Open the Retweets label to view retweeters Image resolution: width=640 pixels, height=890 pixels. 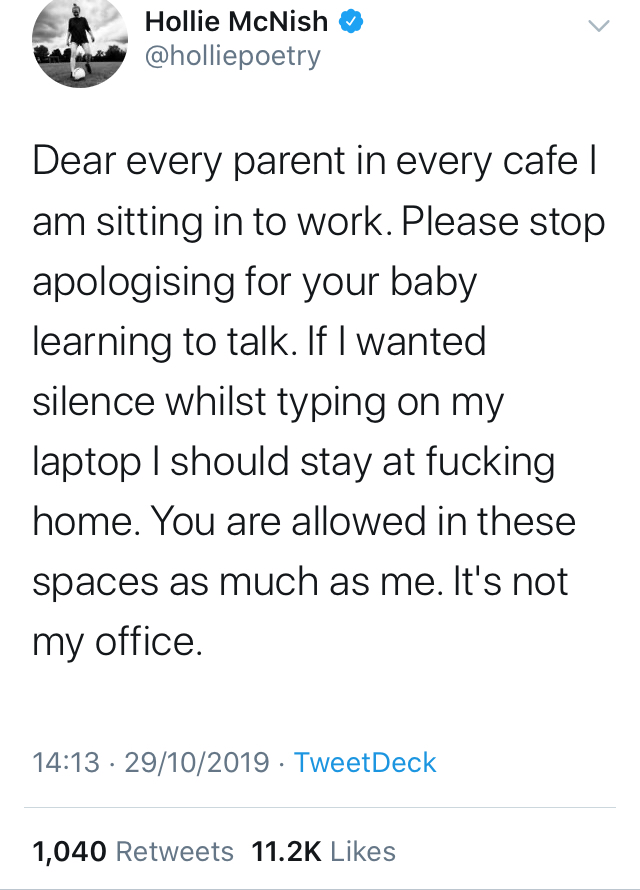(175, 851)
